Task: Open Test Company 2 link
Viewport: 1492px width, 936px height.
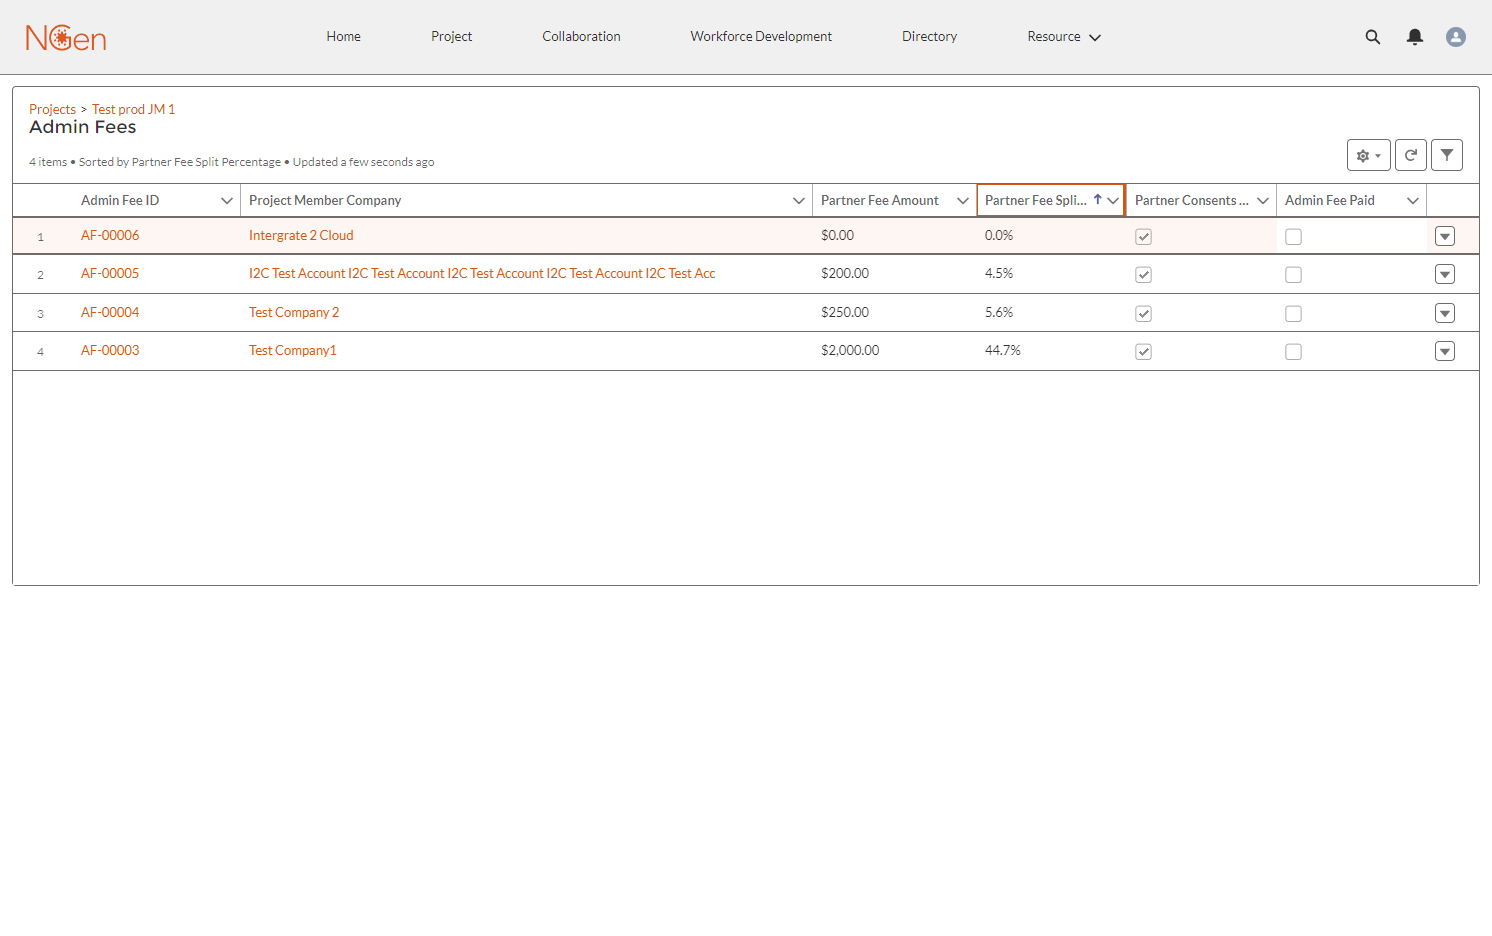Action: [x=294, y=313]
